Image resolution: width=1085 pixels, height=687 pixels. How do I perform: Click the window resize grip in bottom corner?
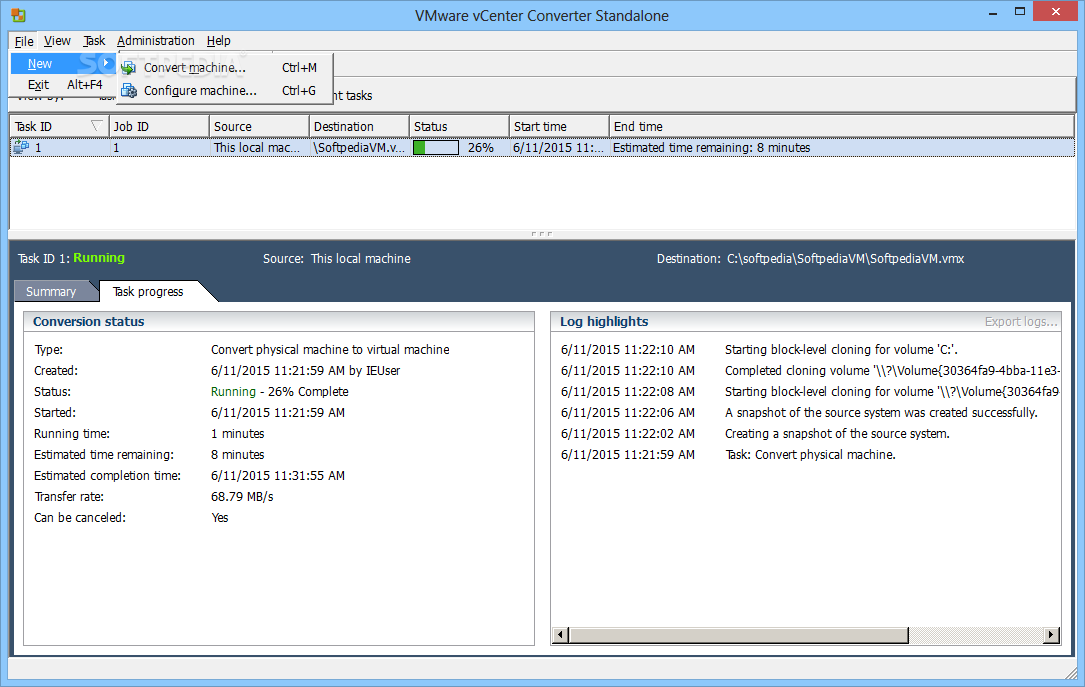pyautogui.click(x=1071, y=671)
